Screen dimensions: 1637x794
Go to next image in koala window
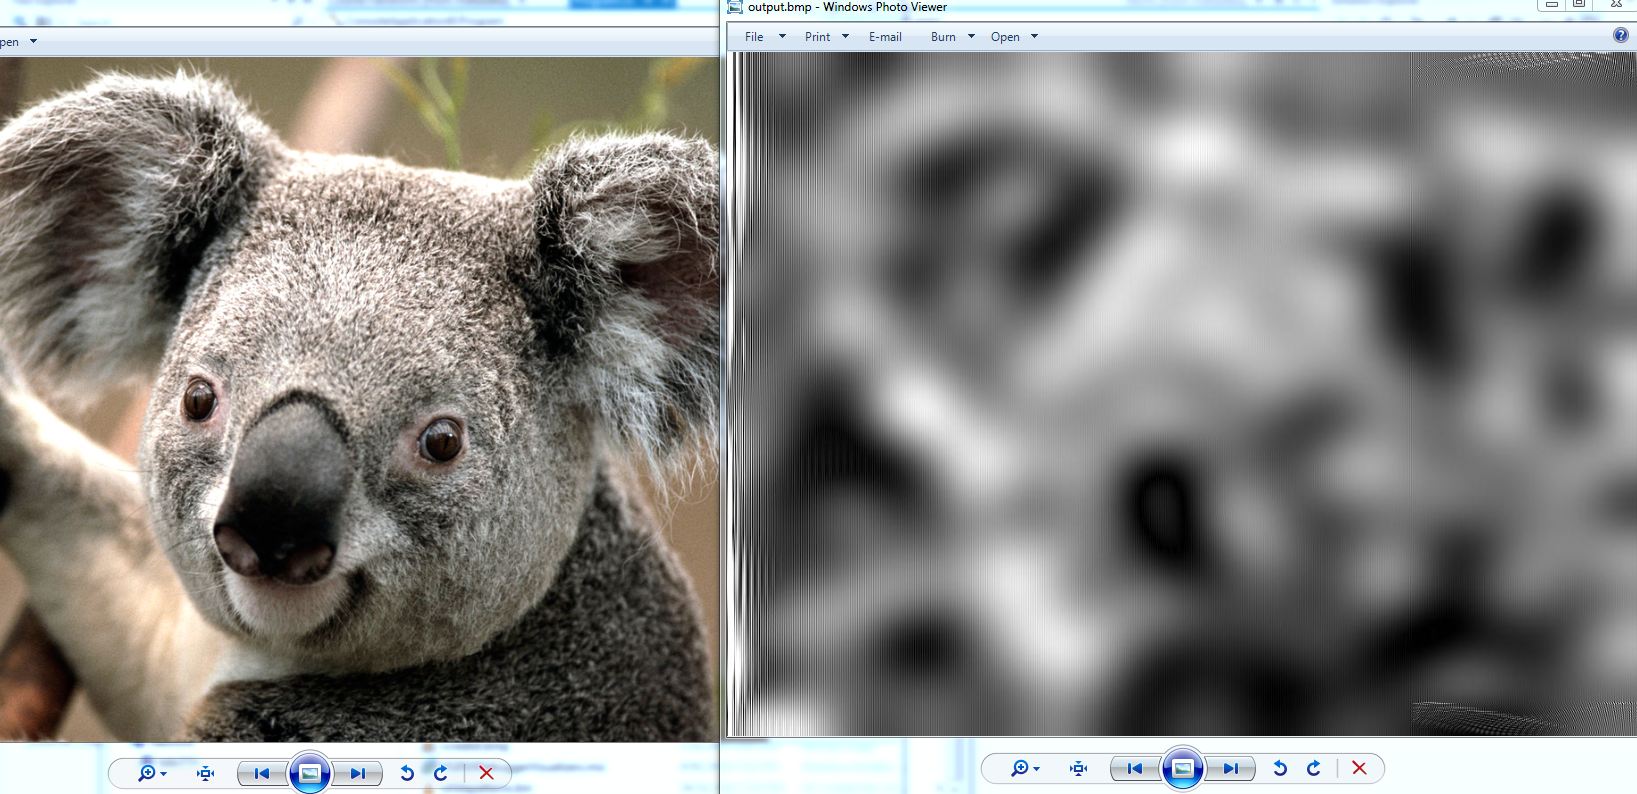357,773
